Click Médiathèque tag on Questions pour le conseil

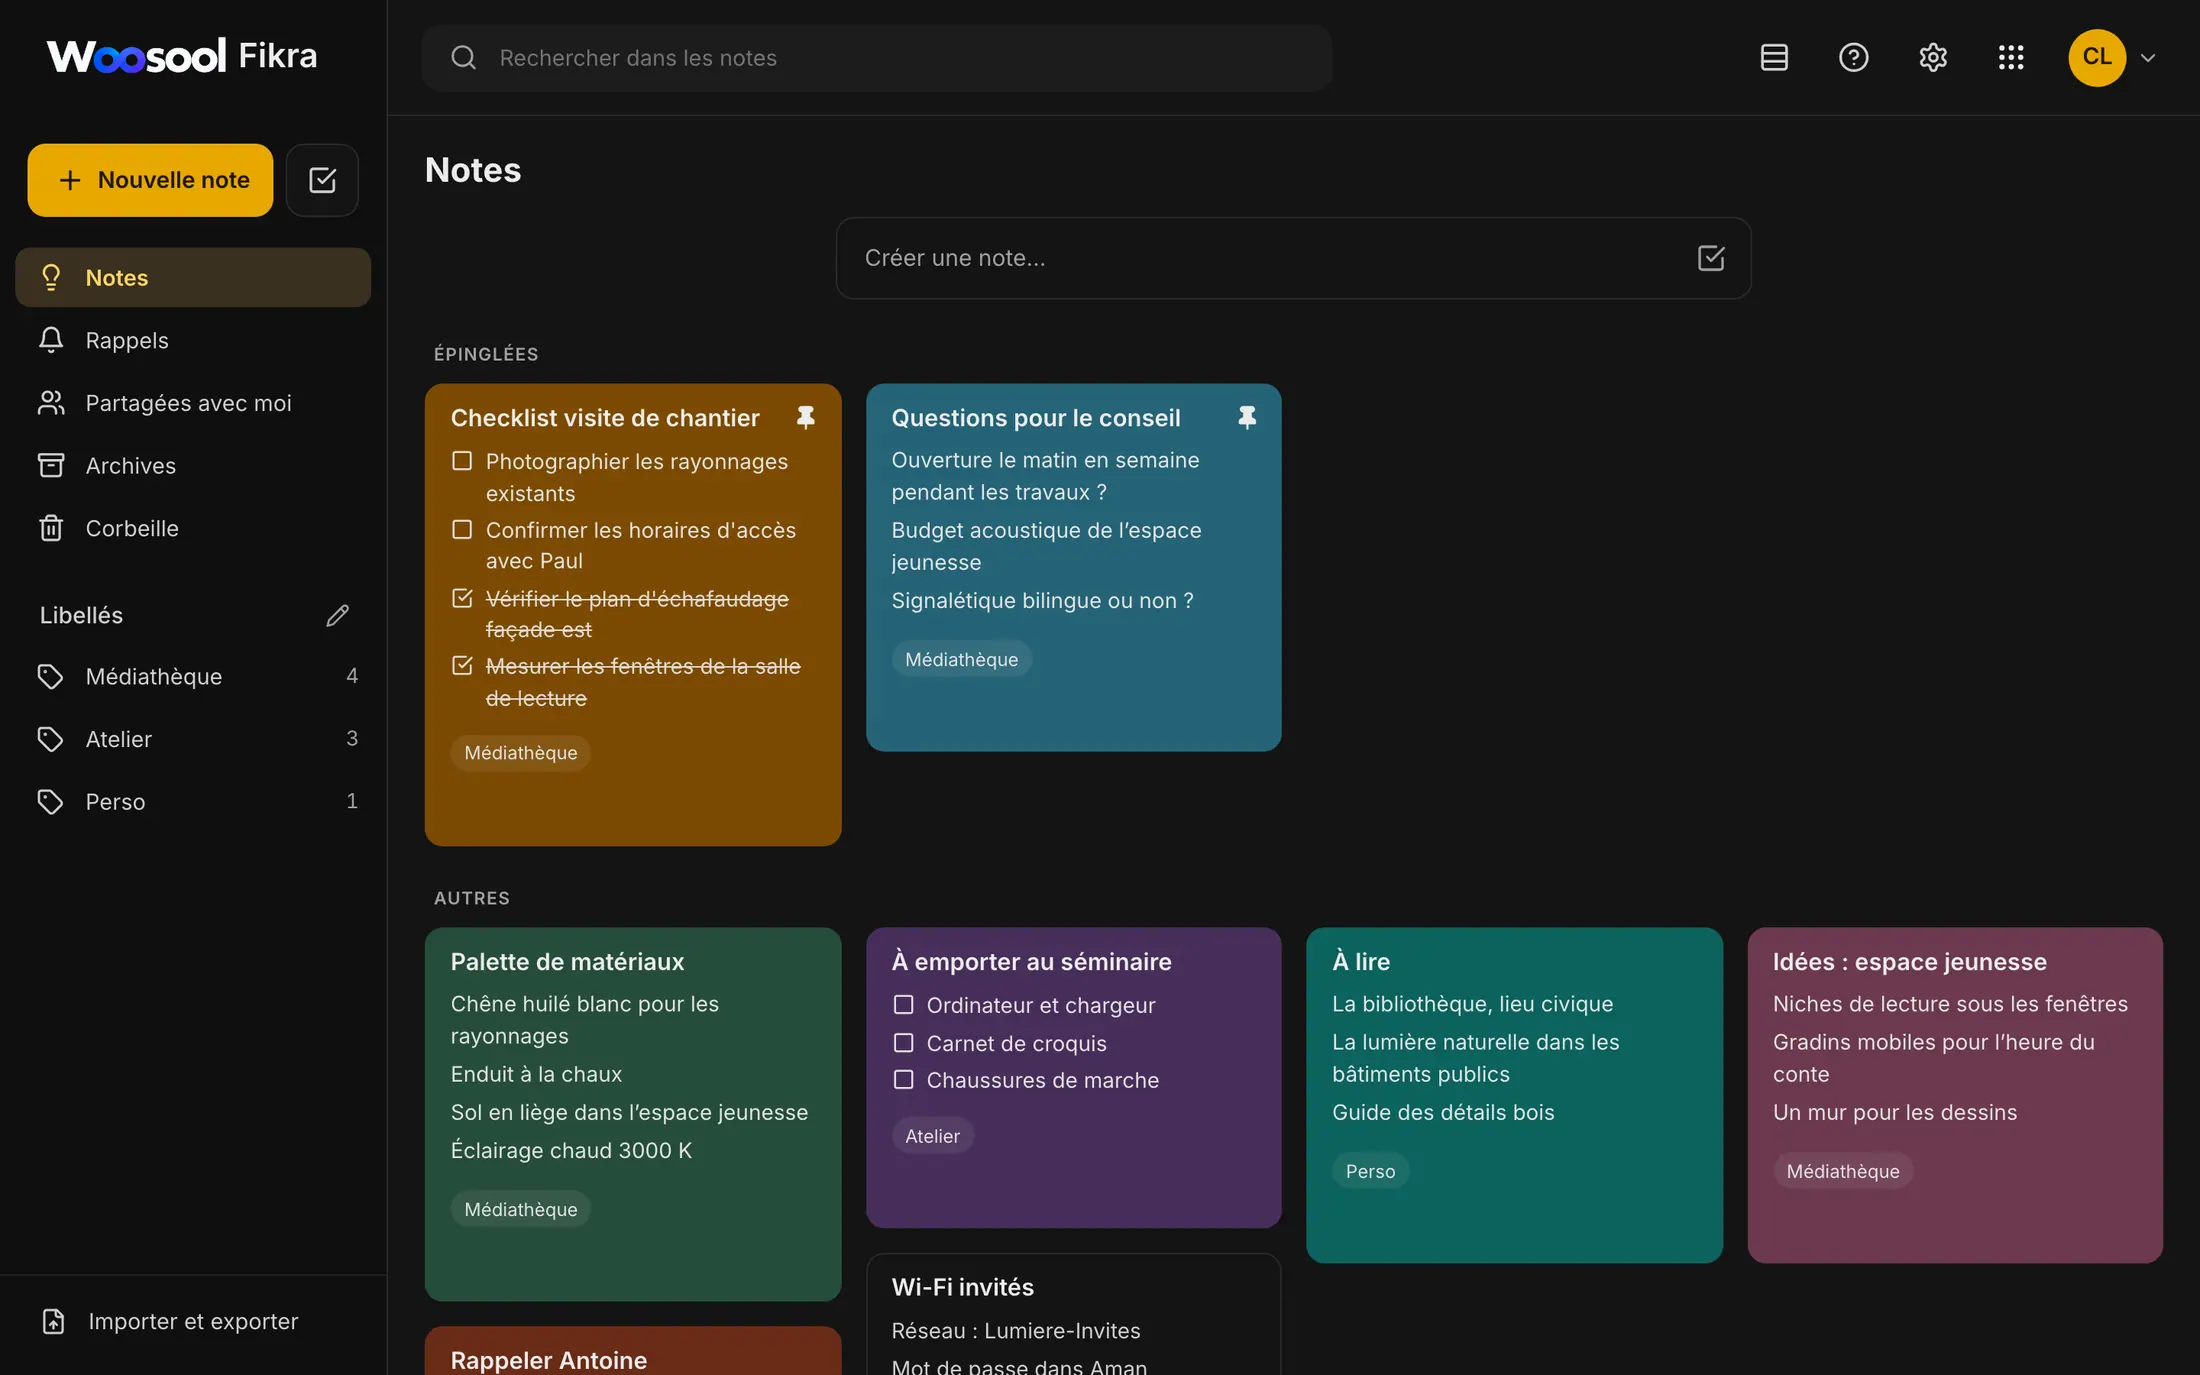click(961, 659)
